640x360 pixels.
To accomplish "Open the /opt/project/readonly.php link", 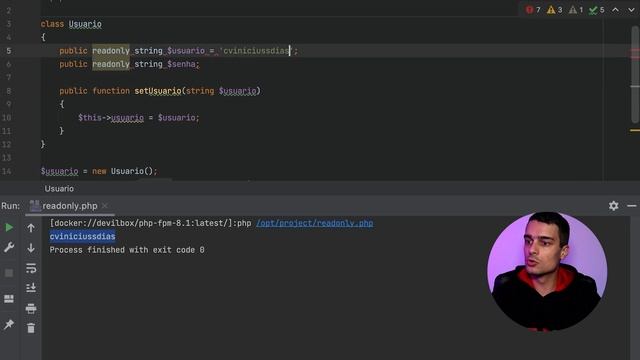I will coord(315,223).
